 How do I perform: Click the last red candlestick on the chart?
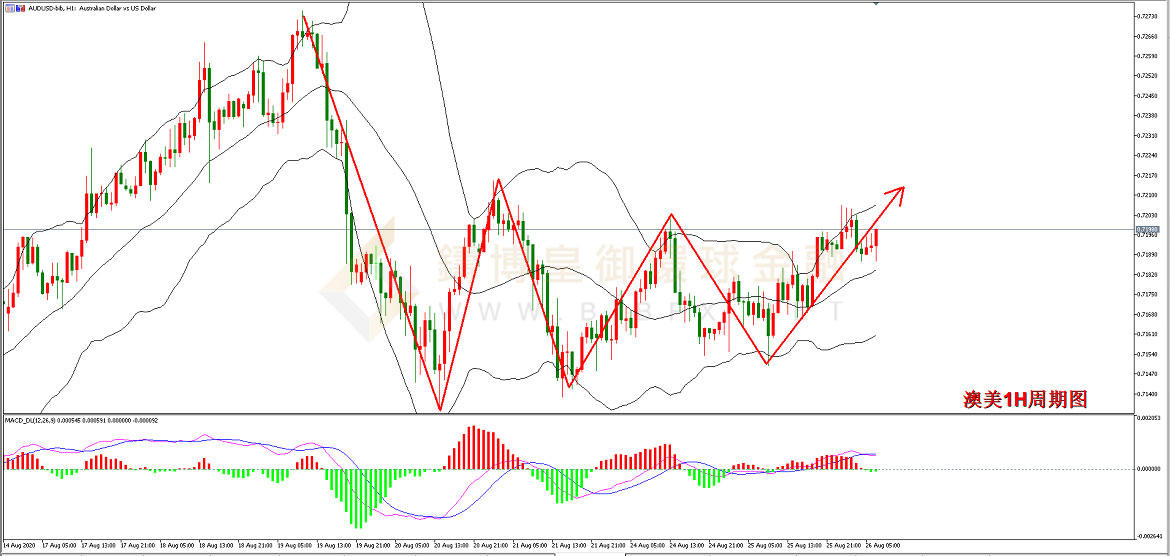(876, 238)
